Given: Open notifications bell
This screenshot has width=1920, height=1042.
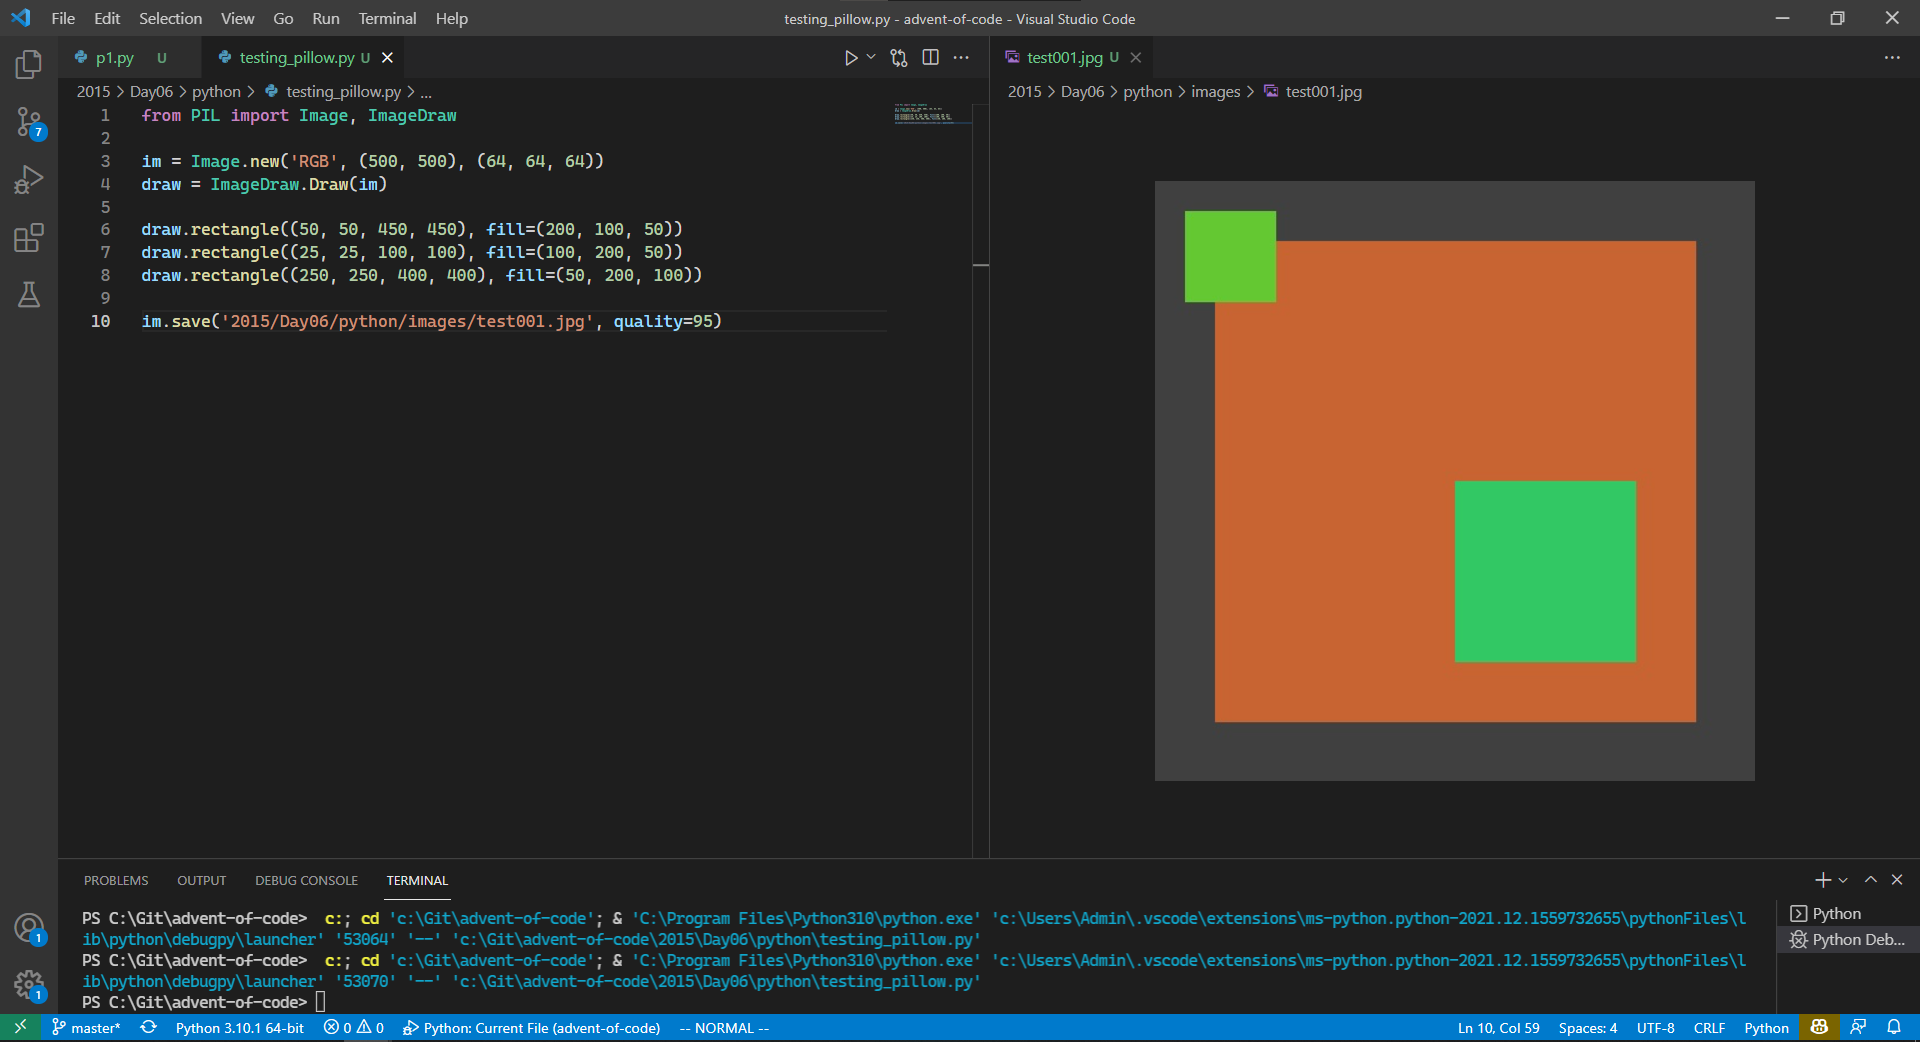Looking at the screenshot, I should point(1894,1028).
